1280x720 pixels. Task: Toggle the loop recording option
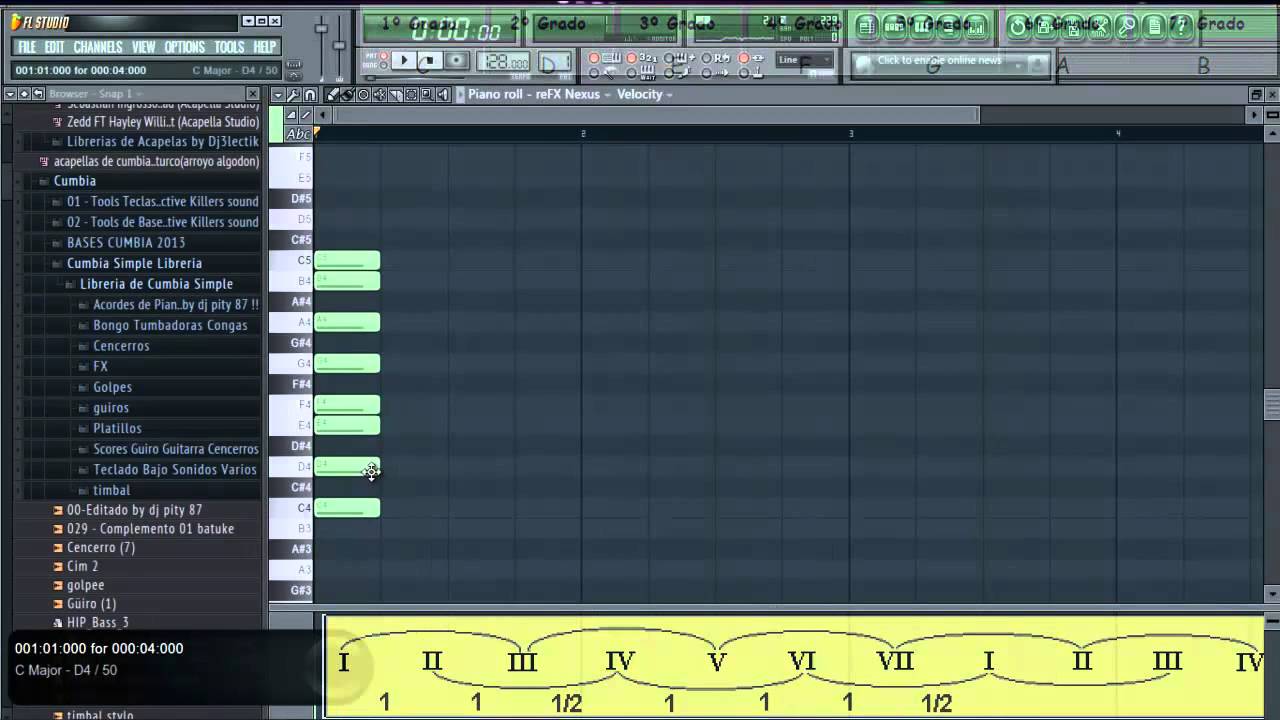pos(707,58)
